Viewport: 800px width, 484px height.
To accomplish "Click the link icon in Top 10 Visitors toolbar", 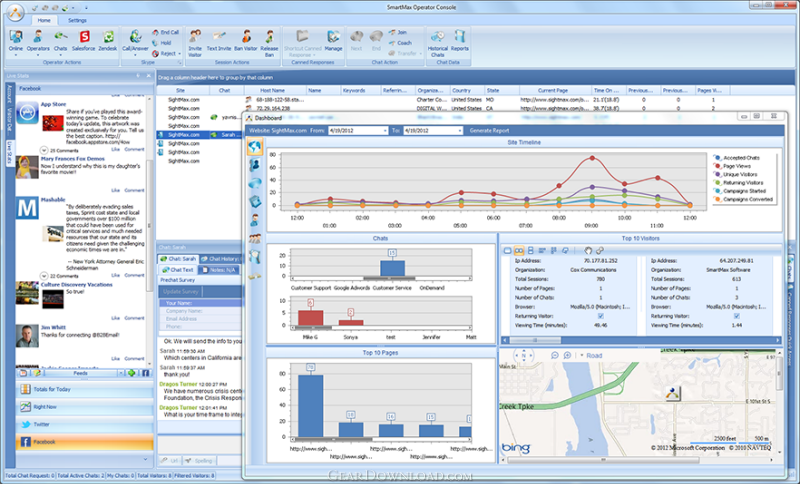I will pos(600,250).
